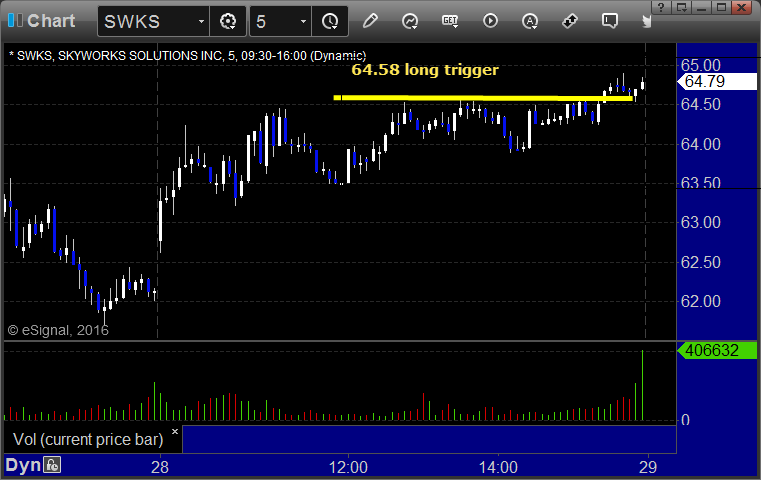Minimize the chart window
The image size is (761, 480).
coord(701,7)
